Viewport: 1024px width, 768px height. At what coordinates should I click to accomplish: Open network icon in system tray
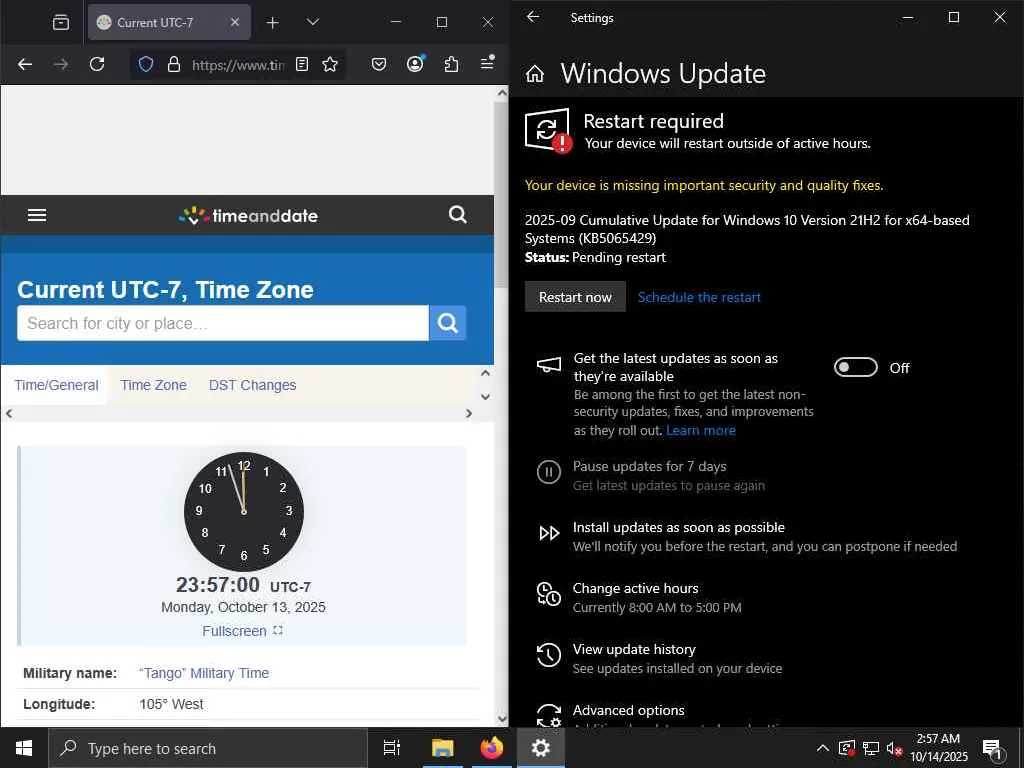pos(871,748)
